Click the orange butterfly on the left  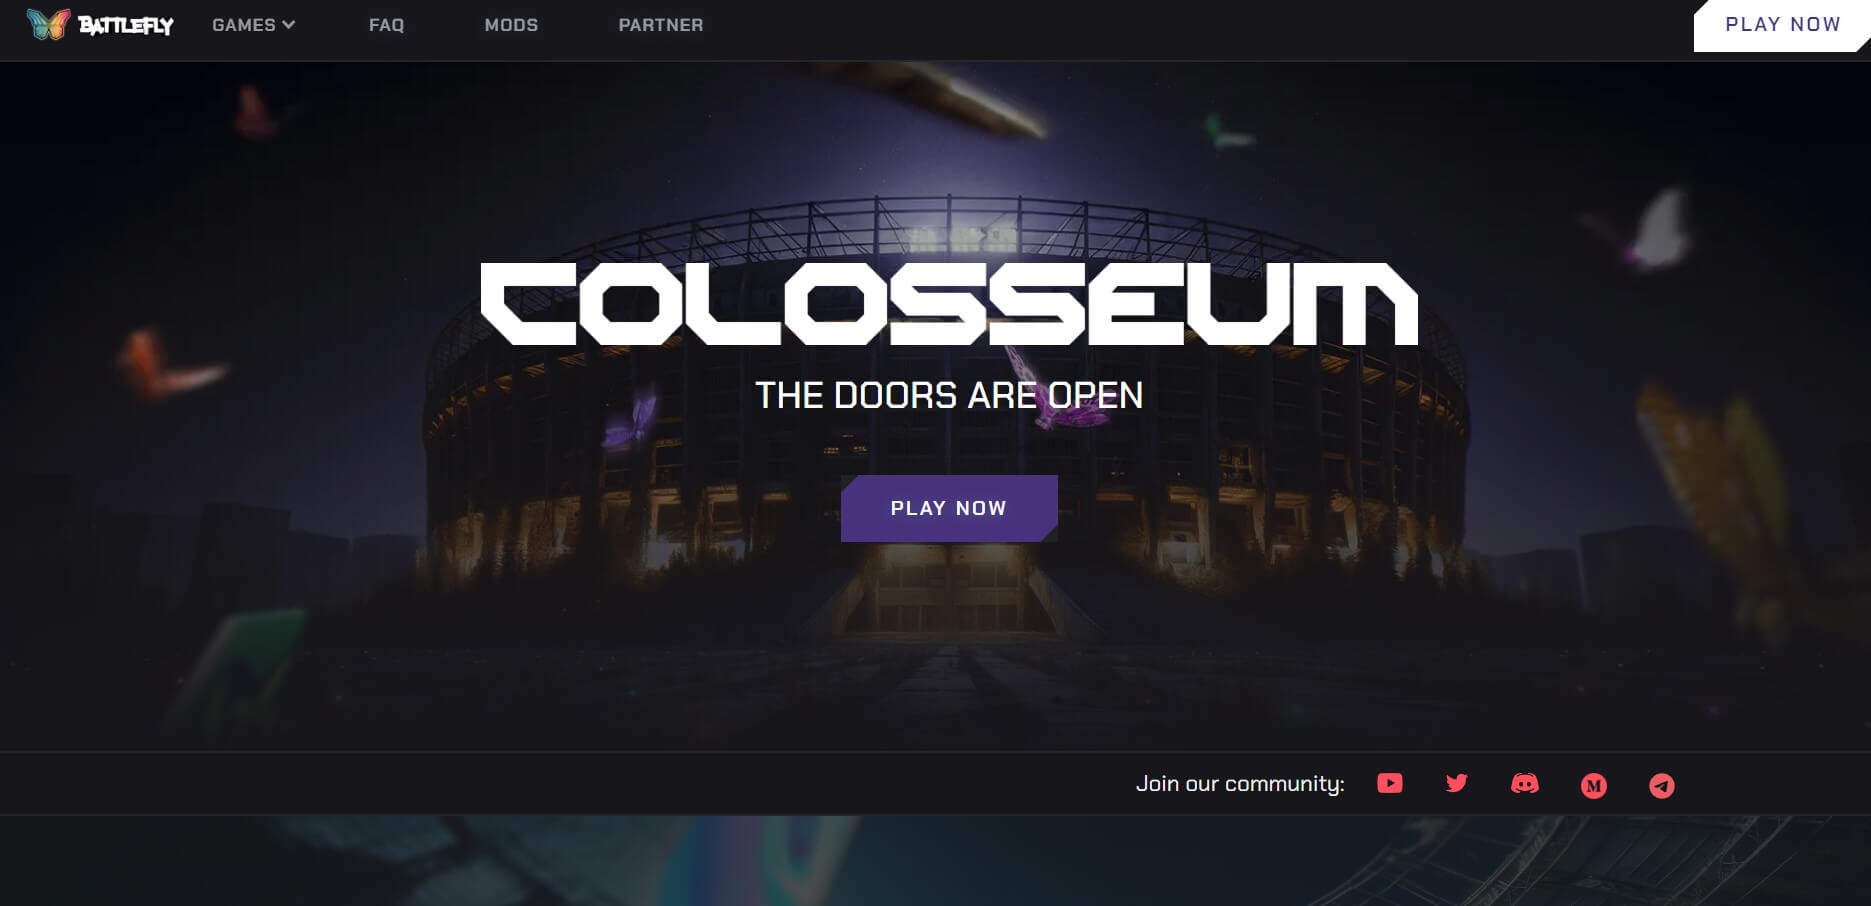[x=166, y=364]
